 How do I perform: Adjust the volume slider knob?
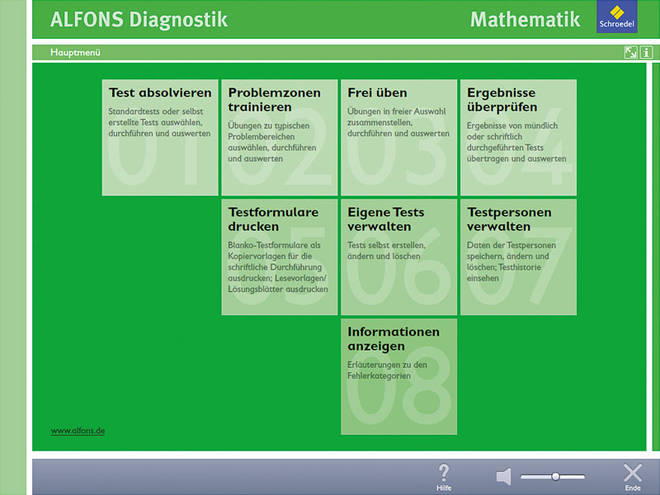[x=556, y=476]
